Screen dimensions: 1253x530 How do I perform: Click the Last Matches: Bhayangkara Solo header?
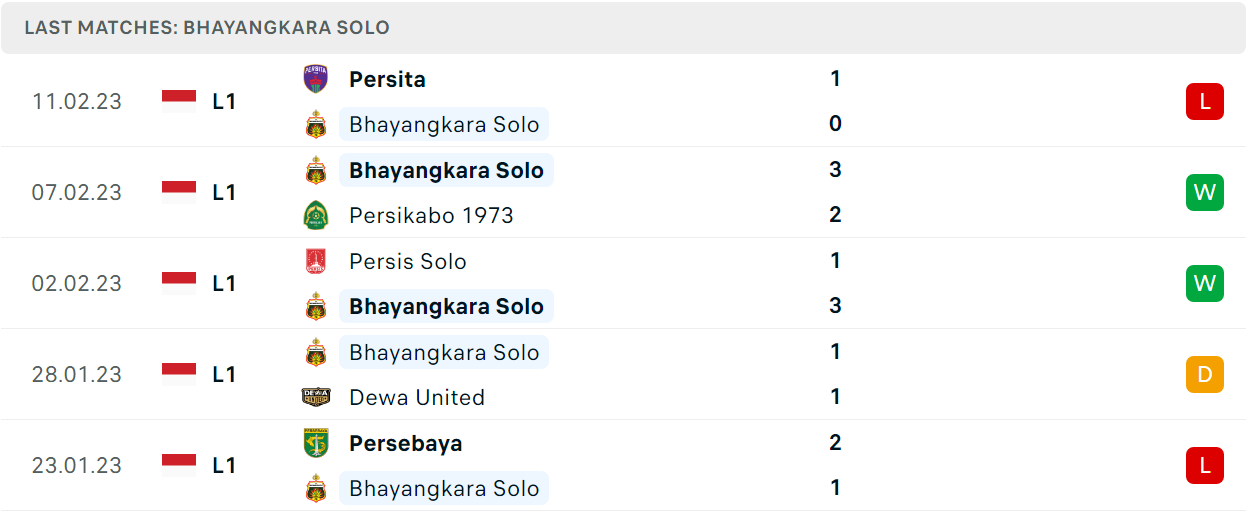click(x=207, y=27)
